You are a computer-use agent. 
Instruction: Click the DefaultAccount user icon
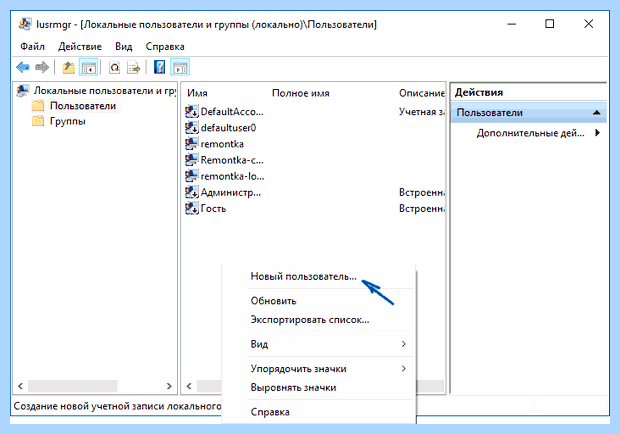(192, 112)
